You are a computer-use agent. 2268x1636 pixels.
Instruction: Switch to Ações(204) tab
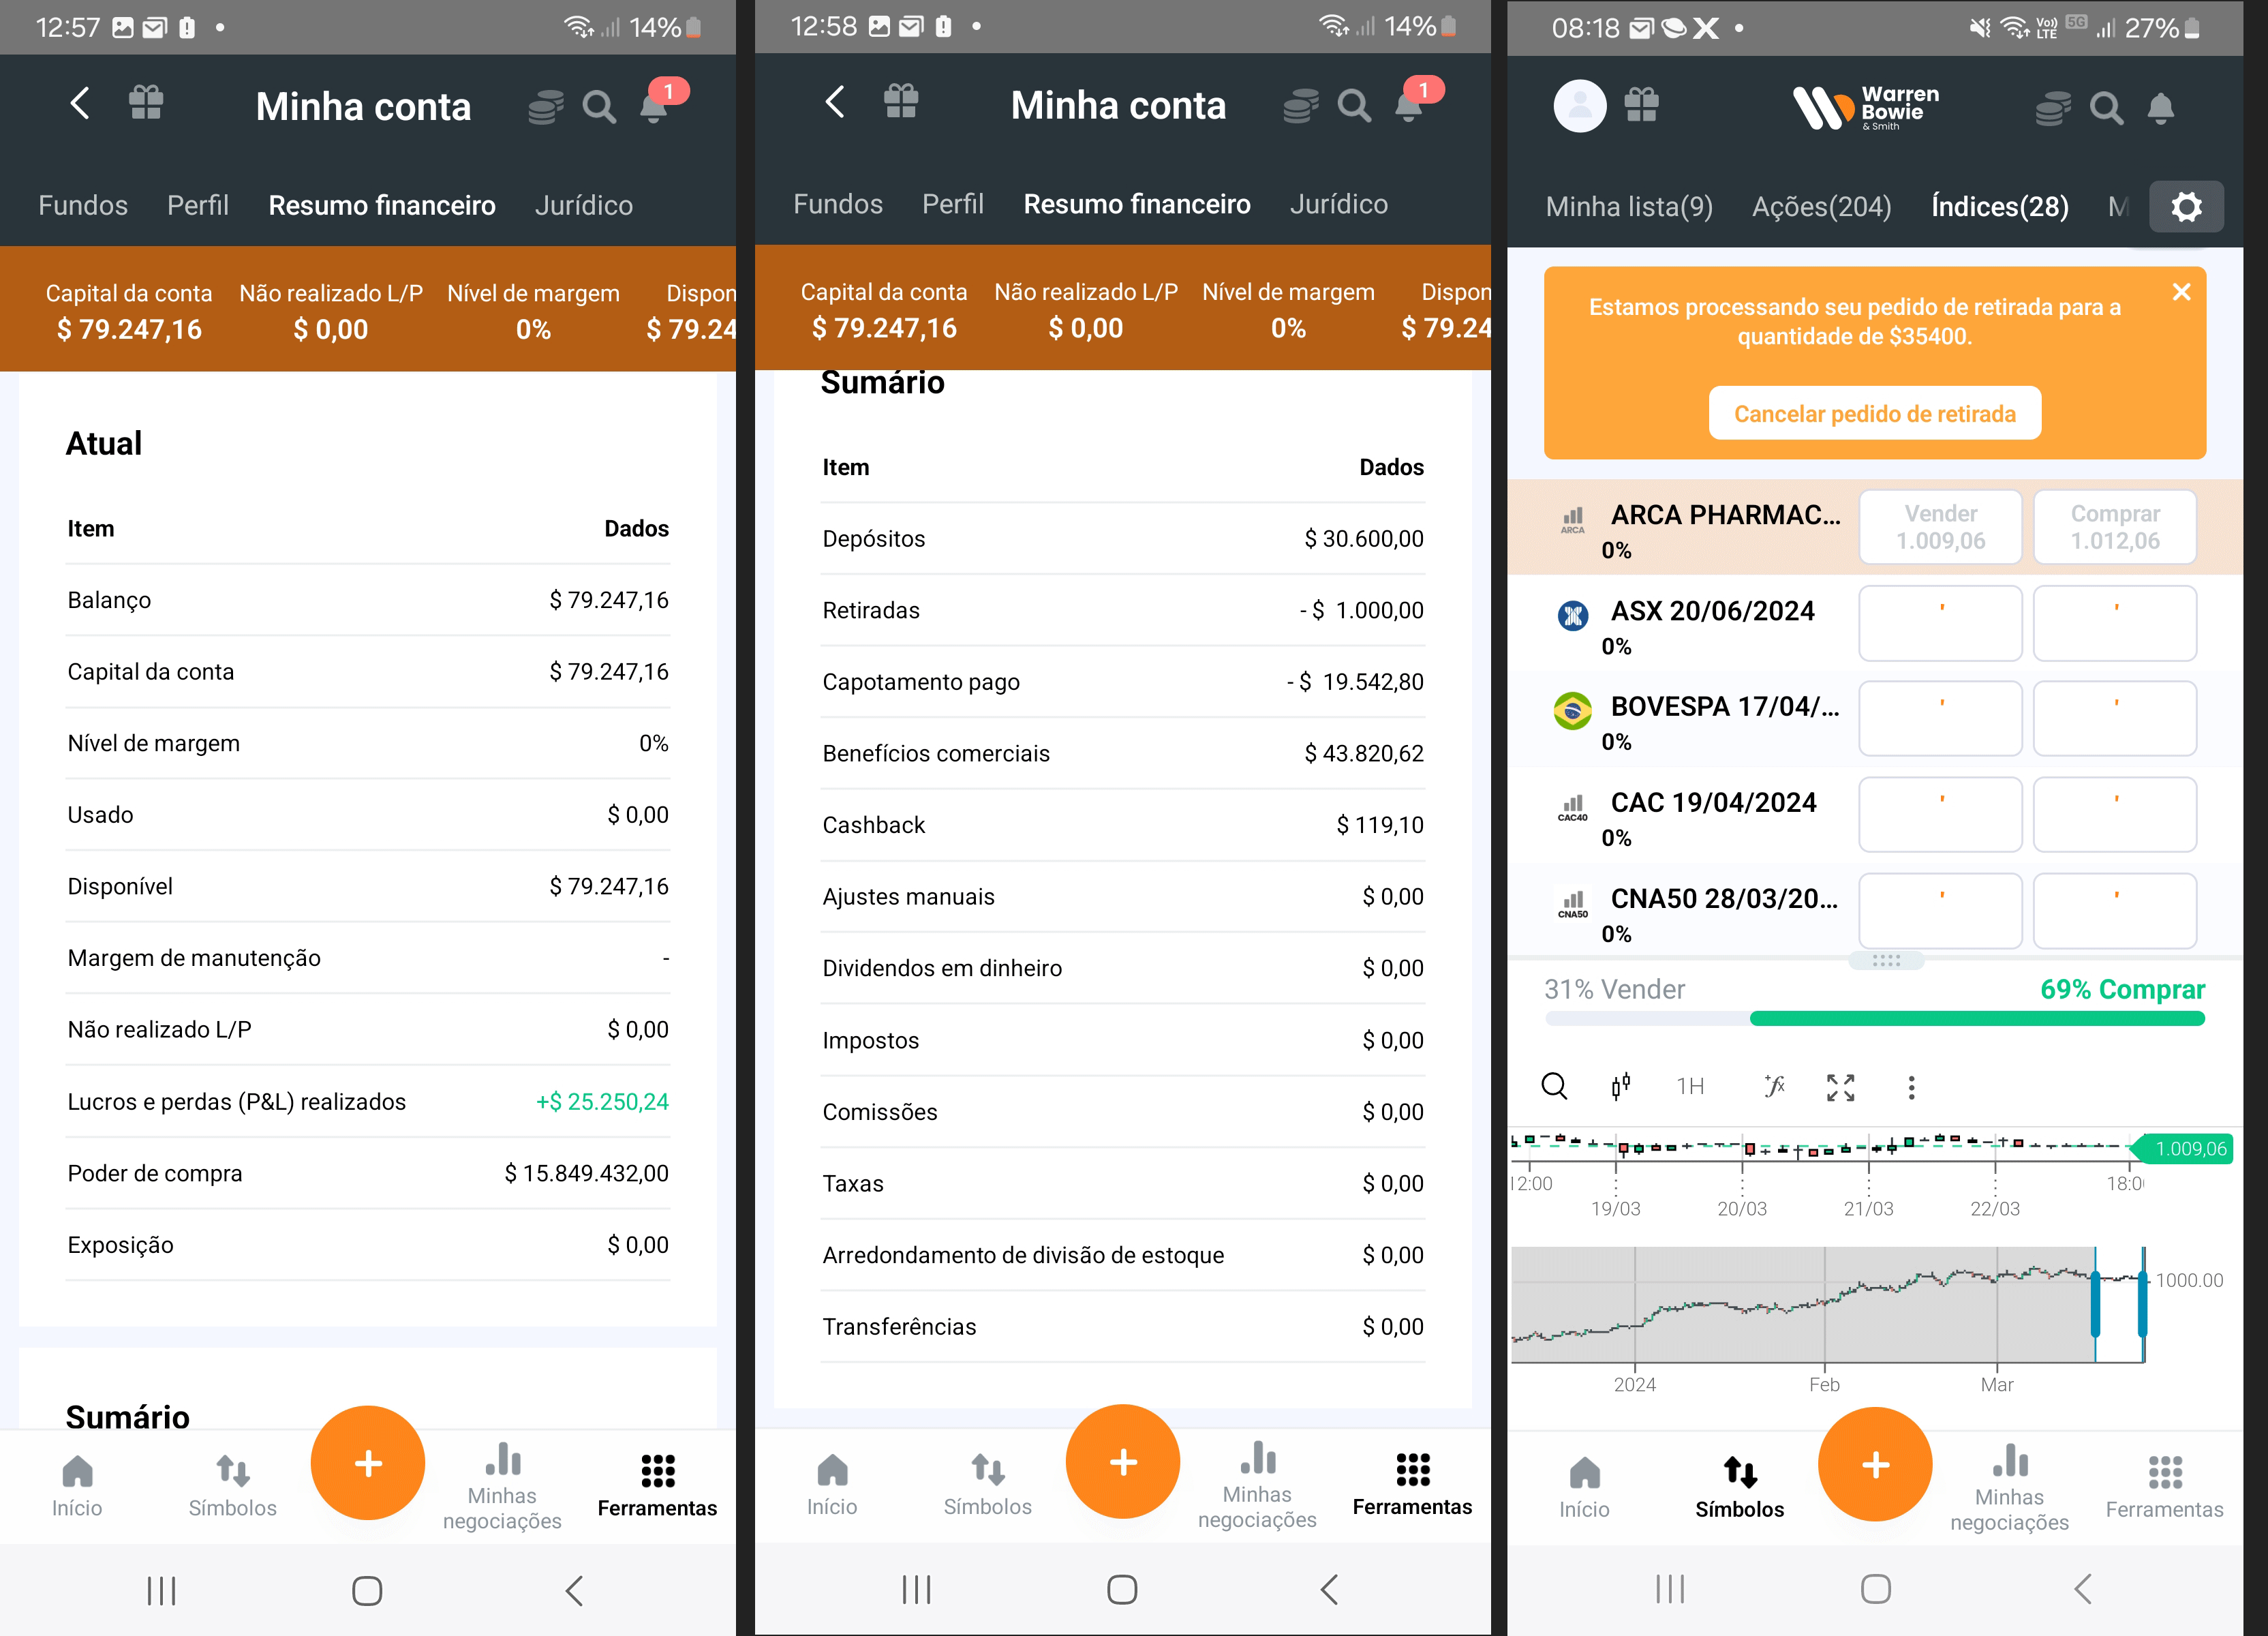click(1821, 207)
